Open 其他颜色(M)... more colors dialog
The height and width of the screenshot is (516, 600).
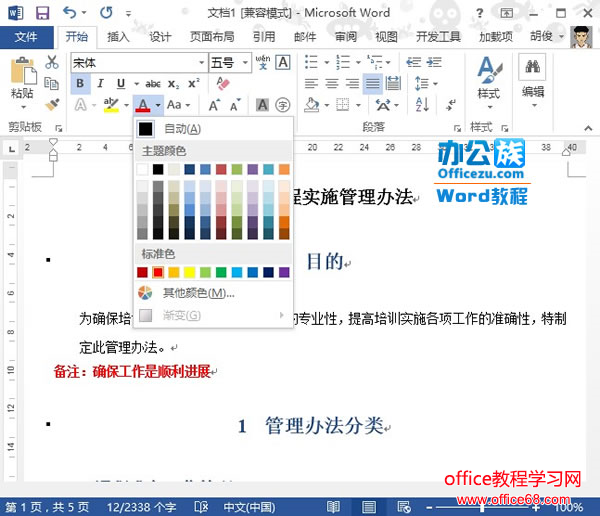[x=214, y=293]
